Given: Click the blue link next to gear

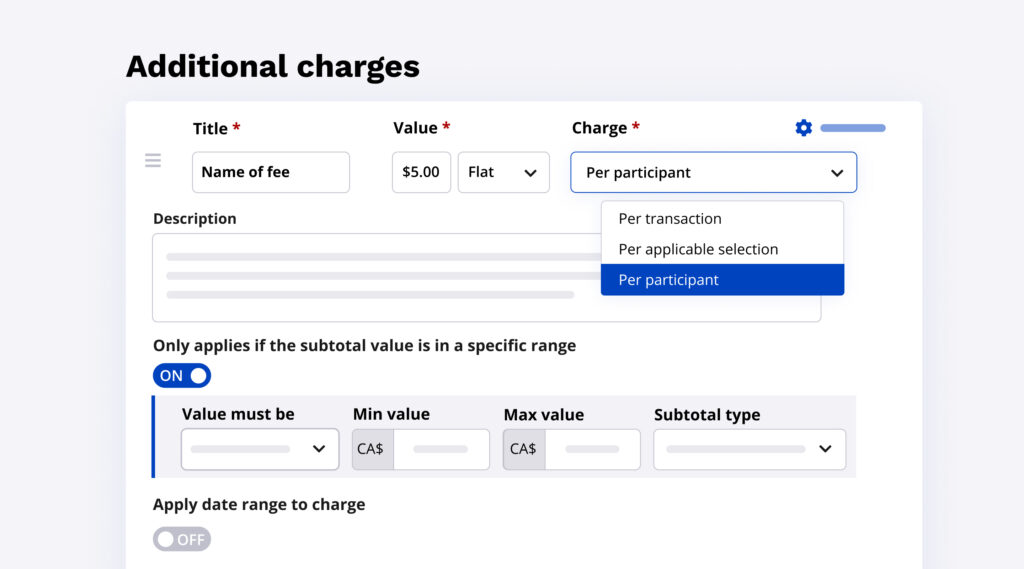Looking at the screenshot, I should pyautogui.click(x=852, y=128).
